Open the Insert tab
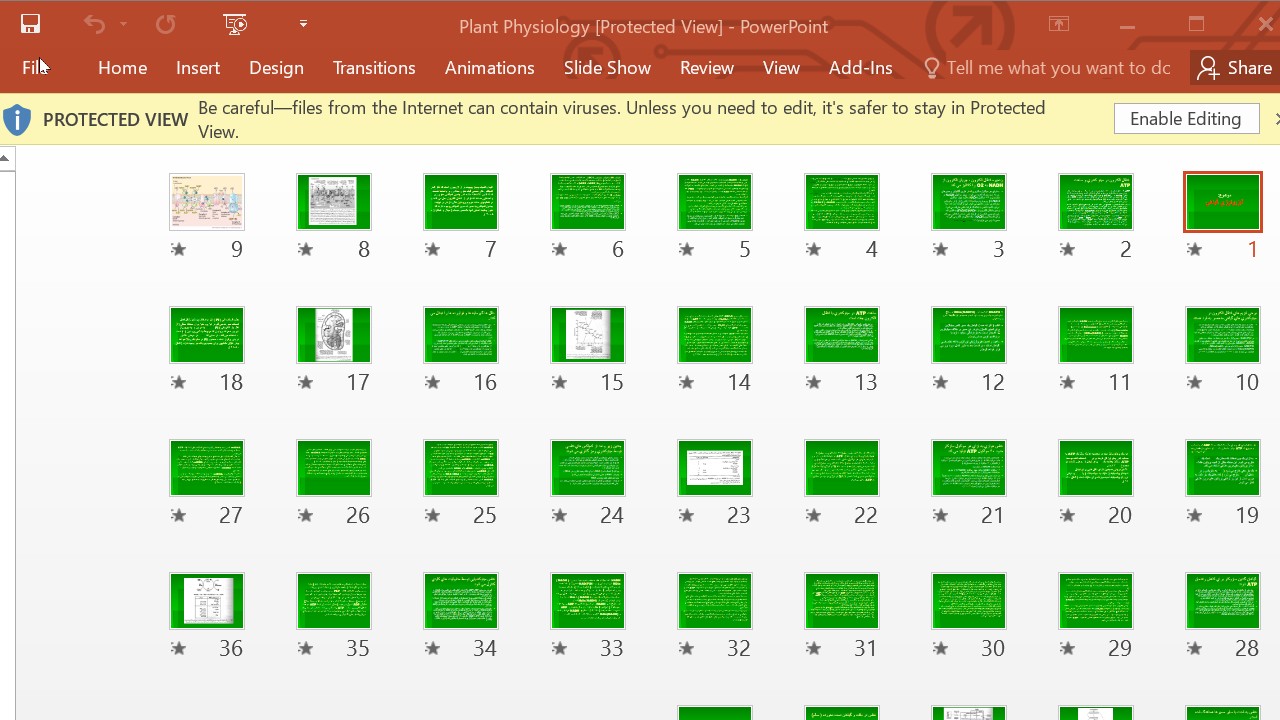The image size is (1280, 720). (x=198, y=67)
